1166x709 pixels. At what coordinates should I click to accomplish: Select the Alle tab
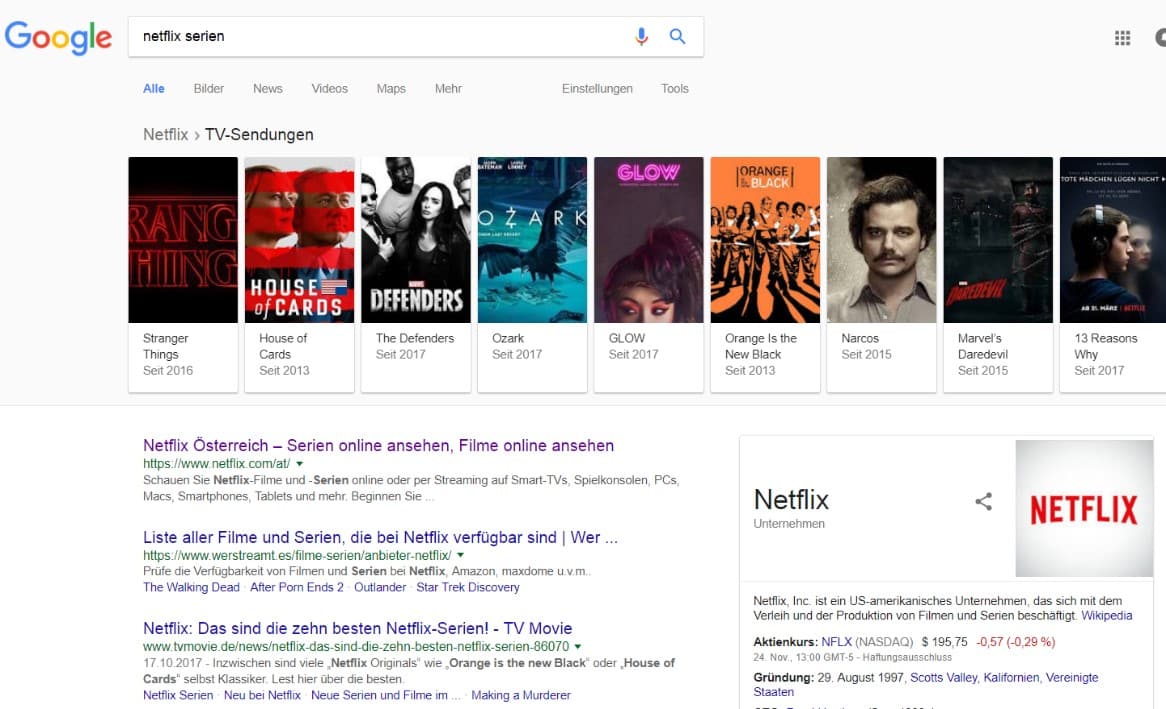[154, 89]
